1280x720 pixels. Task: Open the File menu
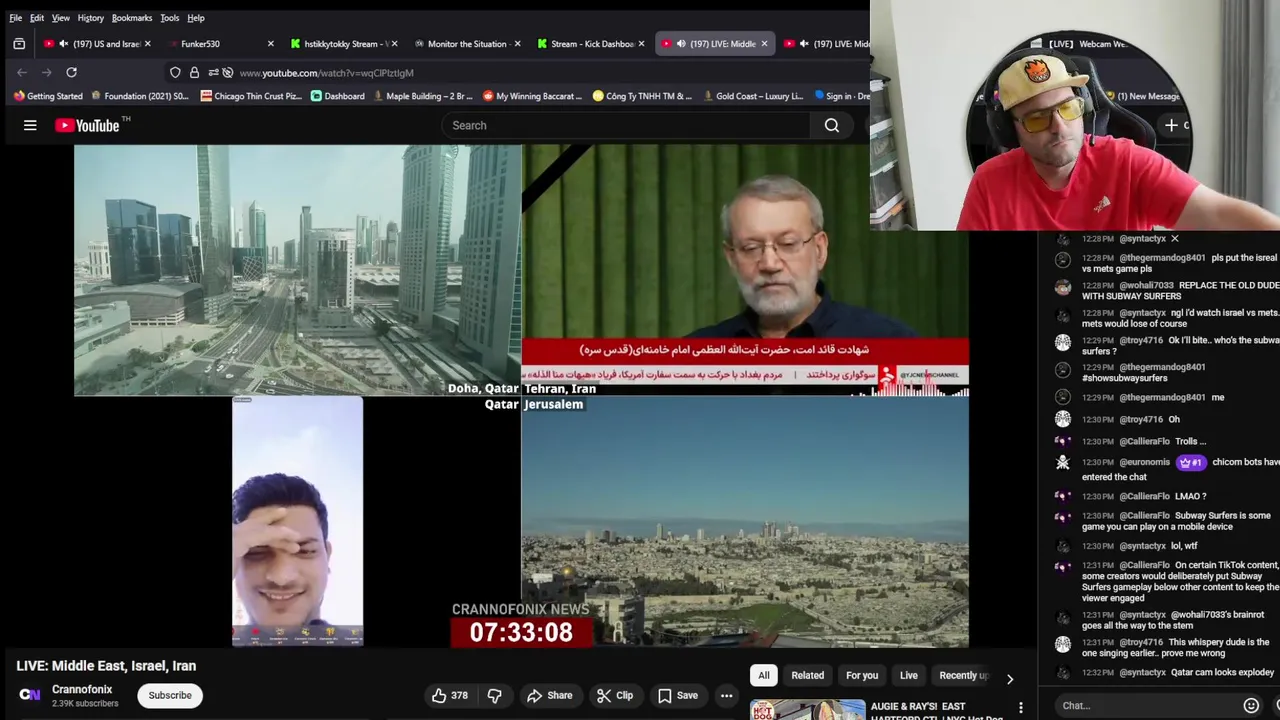point(15,18)
